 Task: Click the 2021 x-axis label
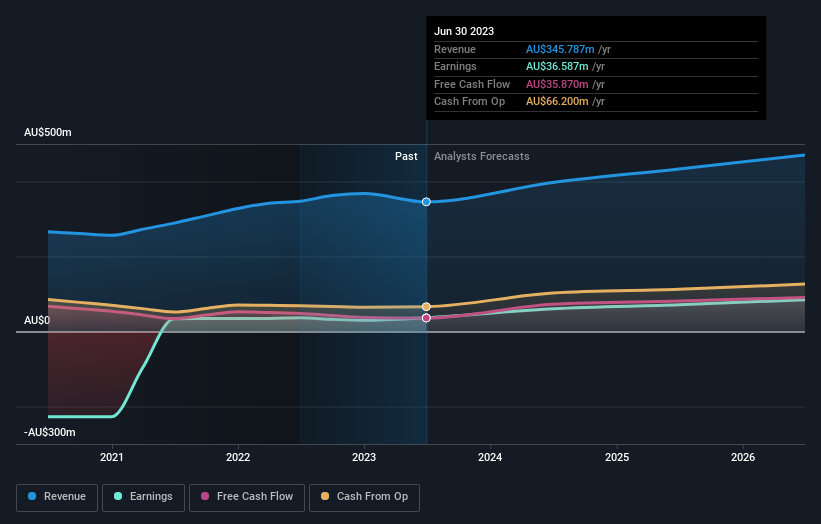coord(112,457)
